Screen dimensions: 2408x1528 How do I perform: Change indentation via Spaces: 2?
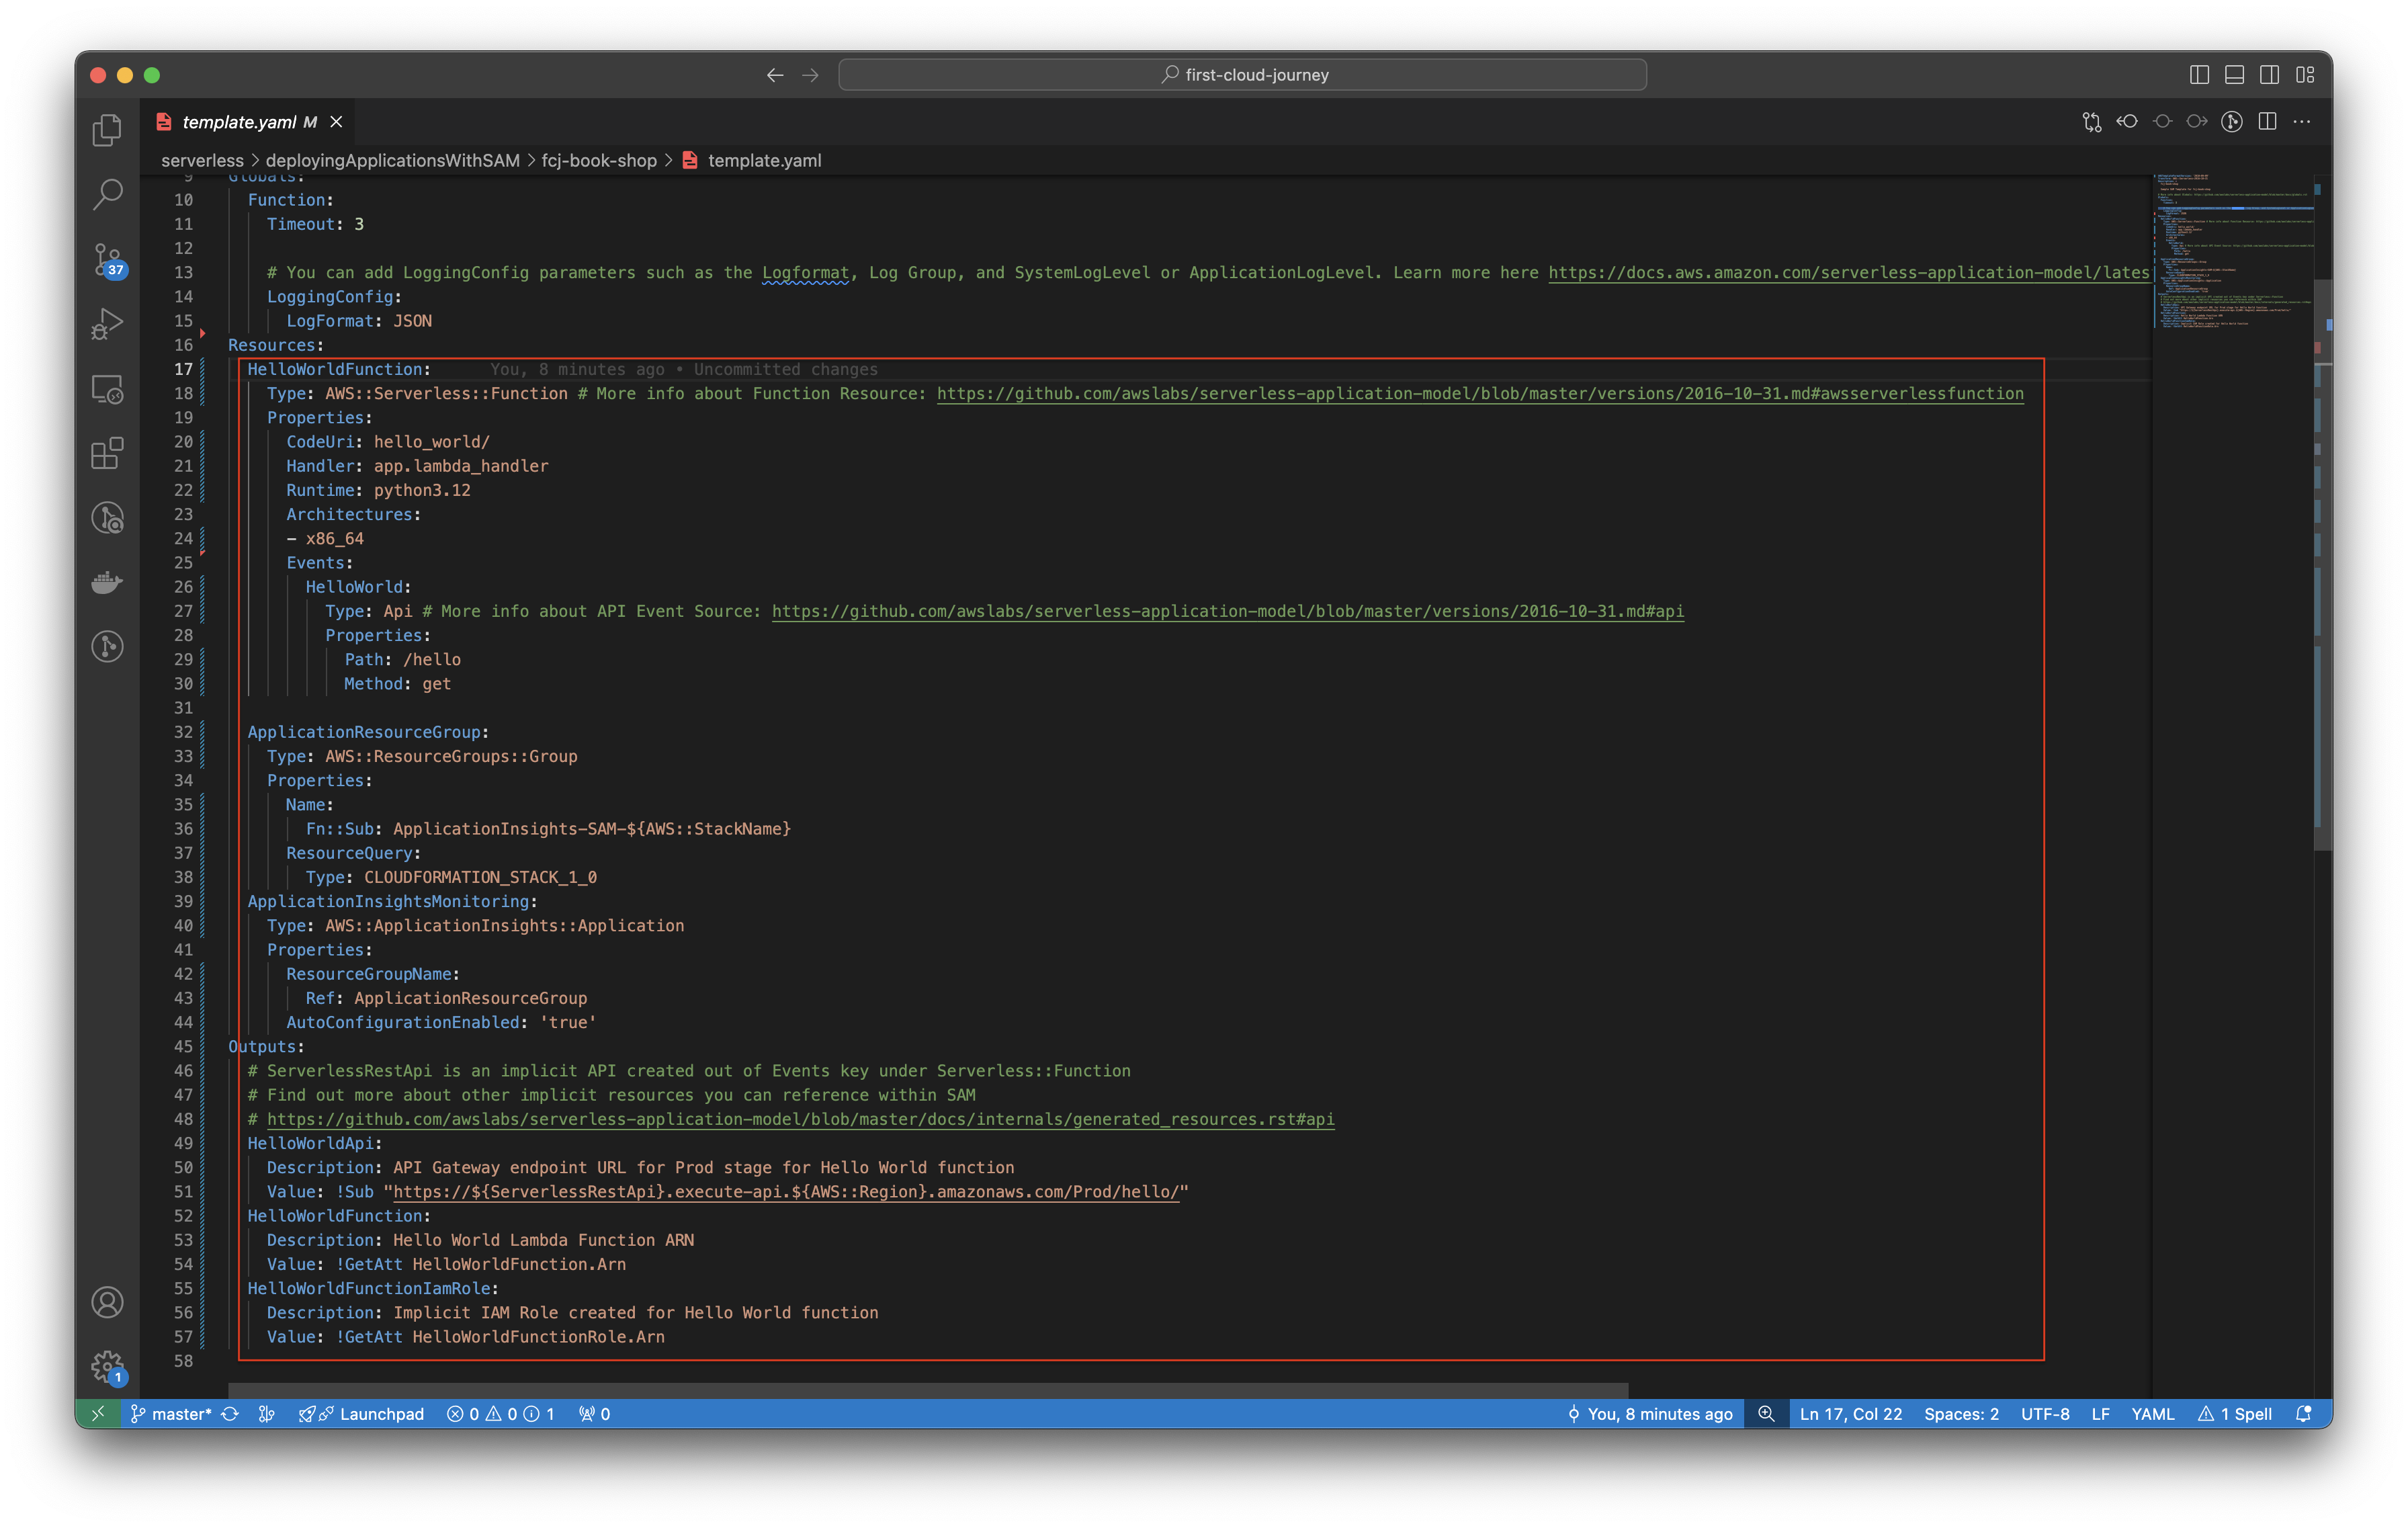click(1961, 1413)
